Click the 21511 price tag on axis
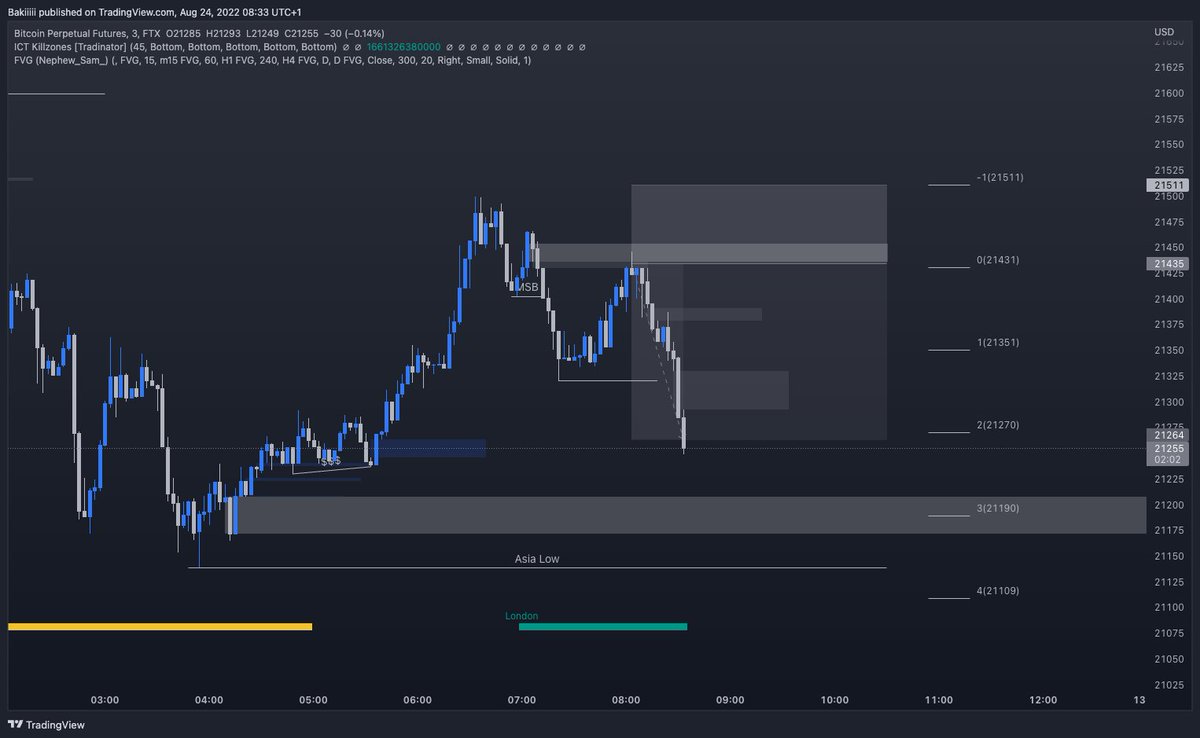The width and height of the screenshot is (1200, 738). [x=1166, y=185]
